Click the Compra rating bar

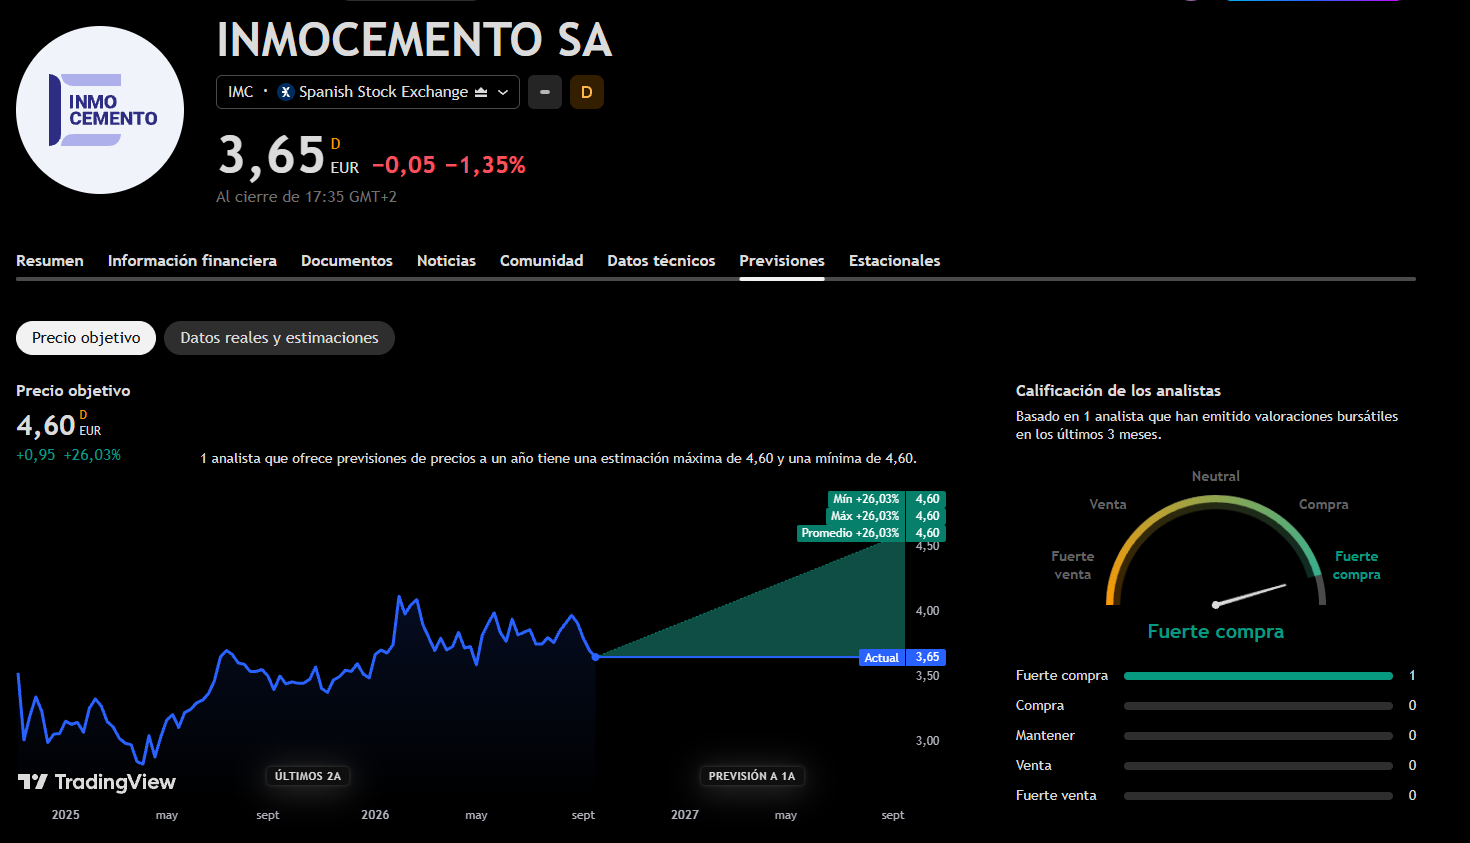tap(1258, 706)
